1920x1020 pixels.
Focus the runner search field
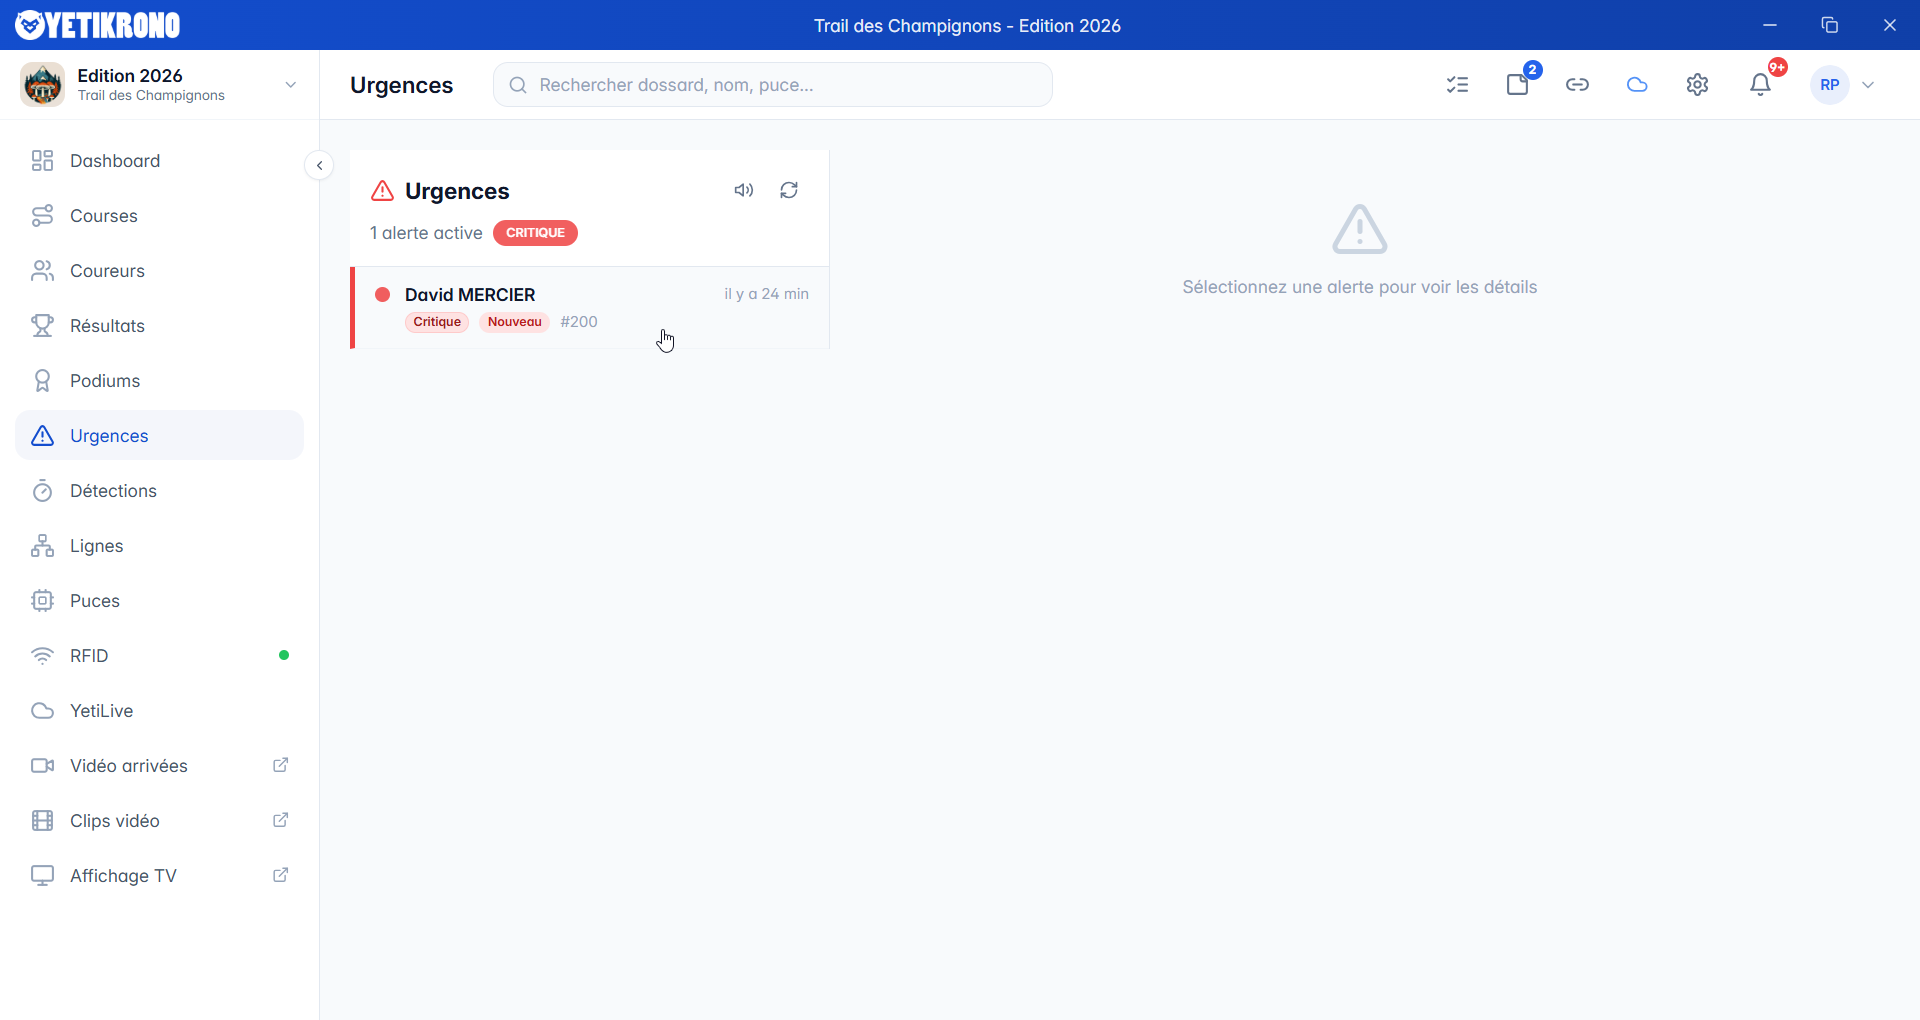tap(772, 85)
